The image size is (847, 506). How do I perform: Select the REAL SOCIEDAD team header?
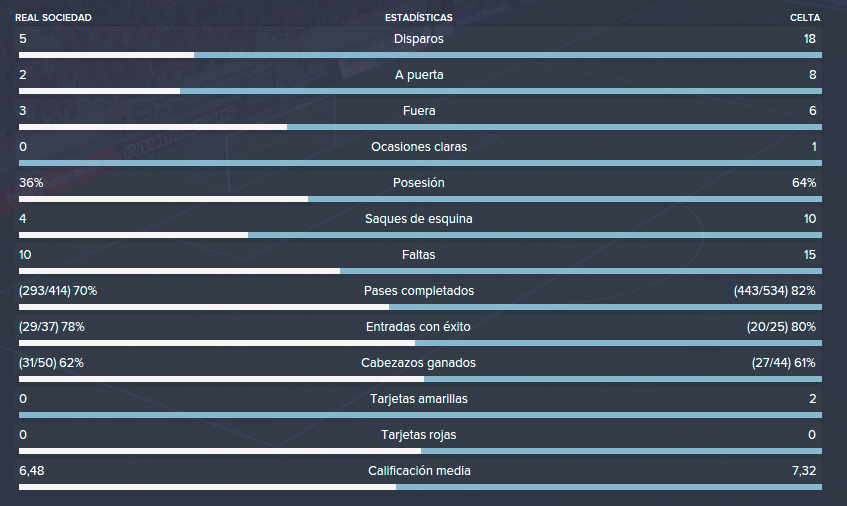pyautogui.click(x=53, y=18)
